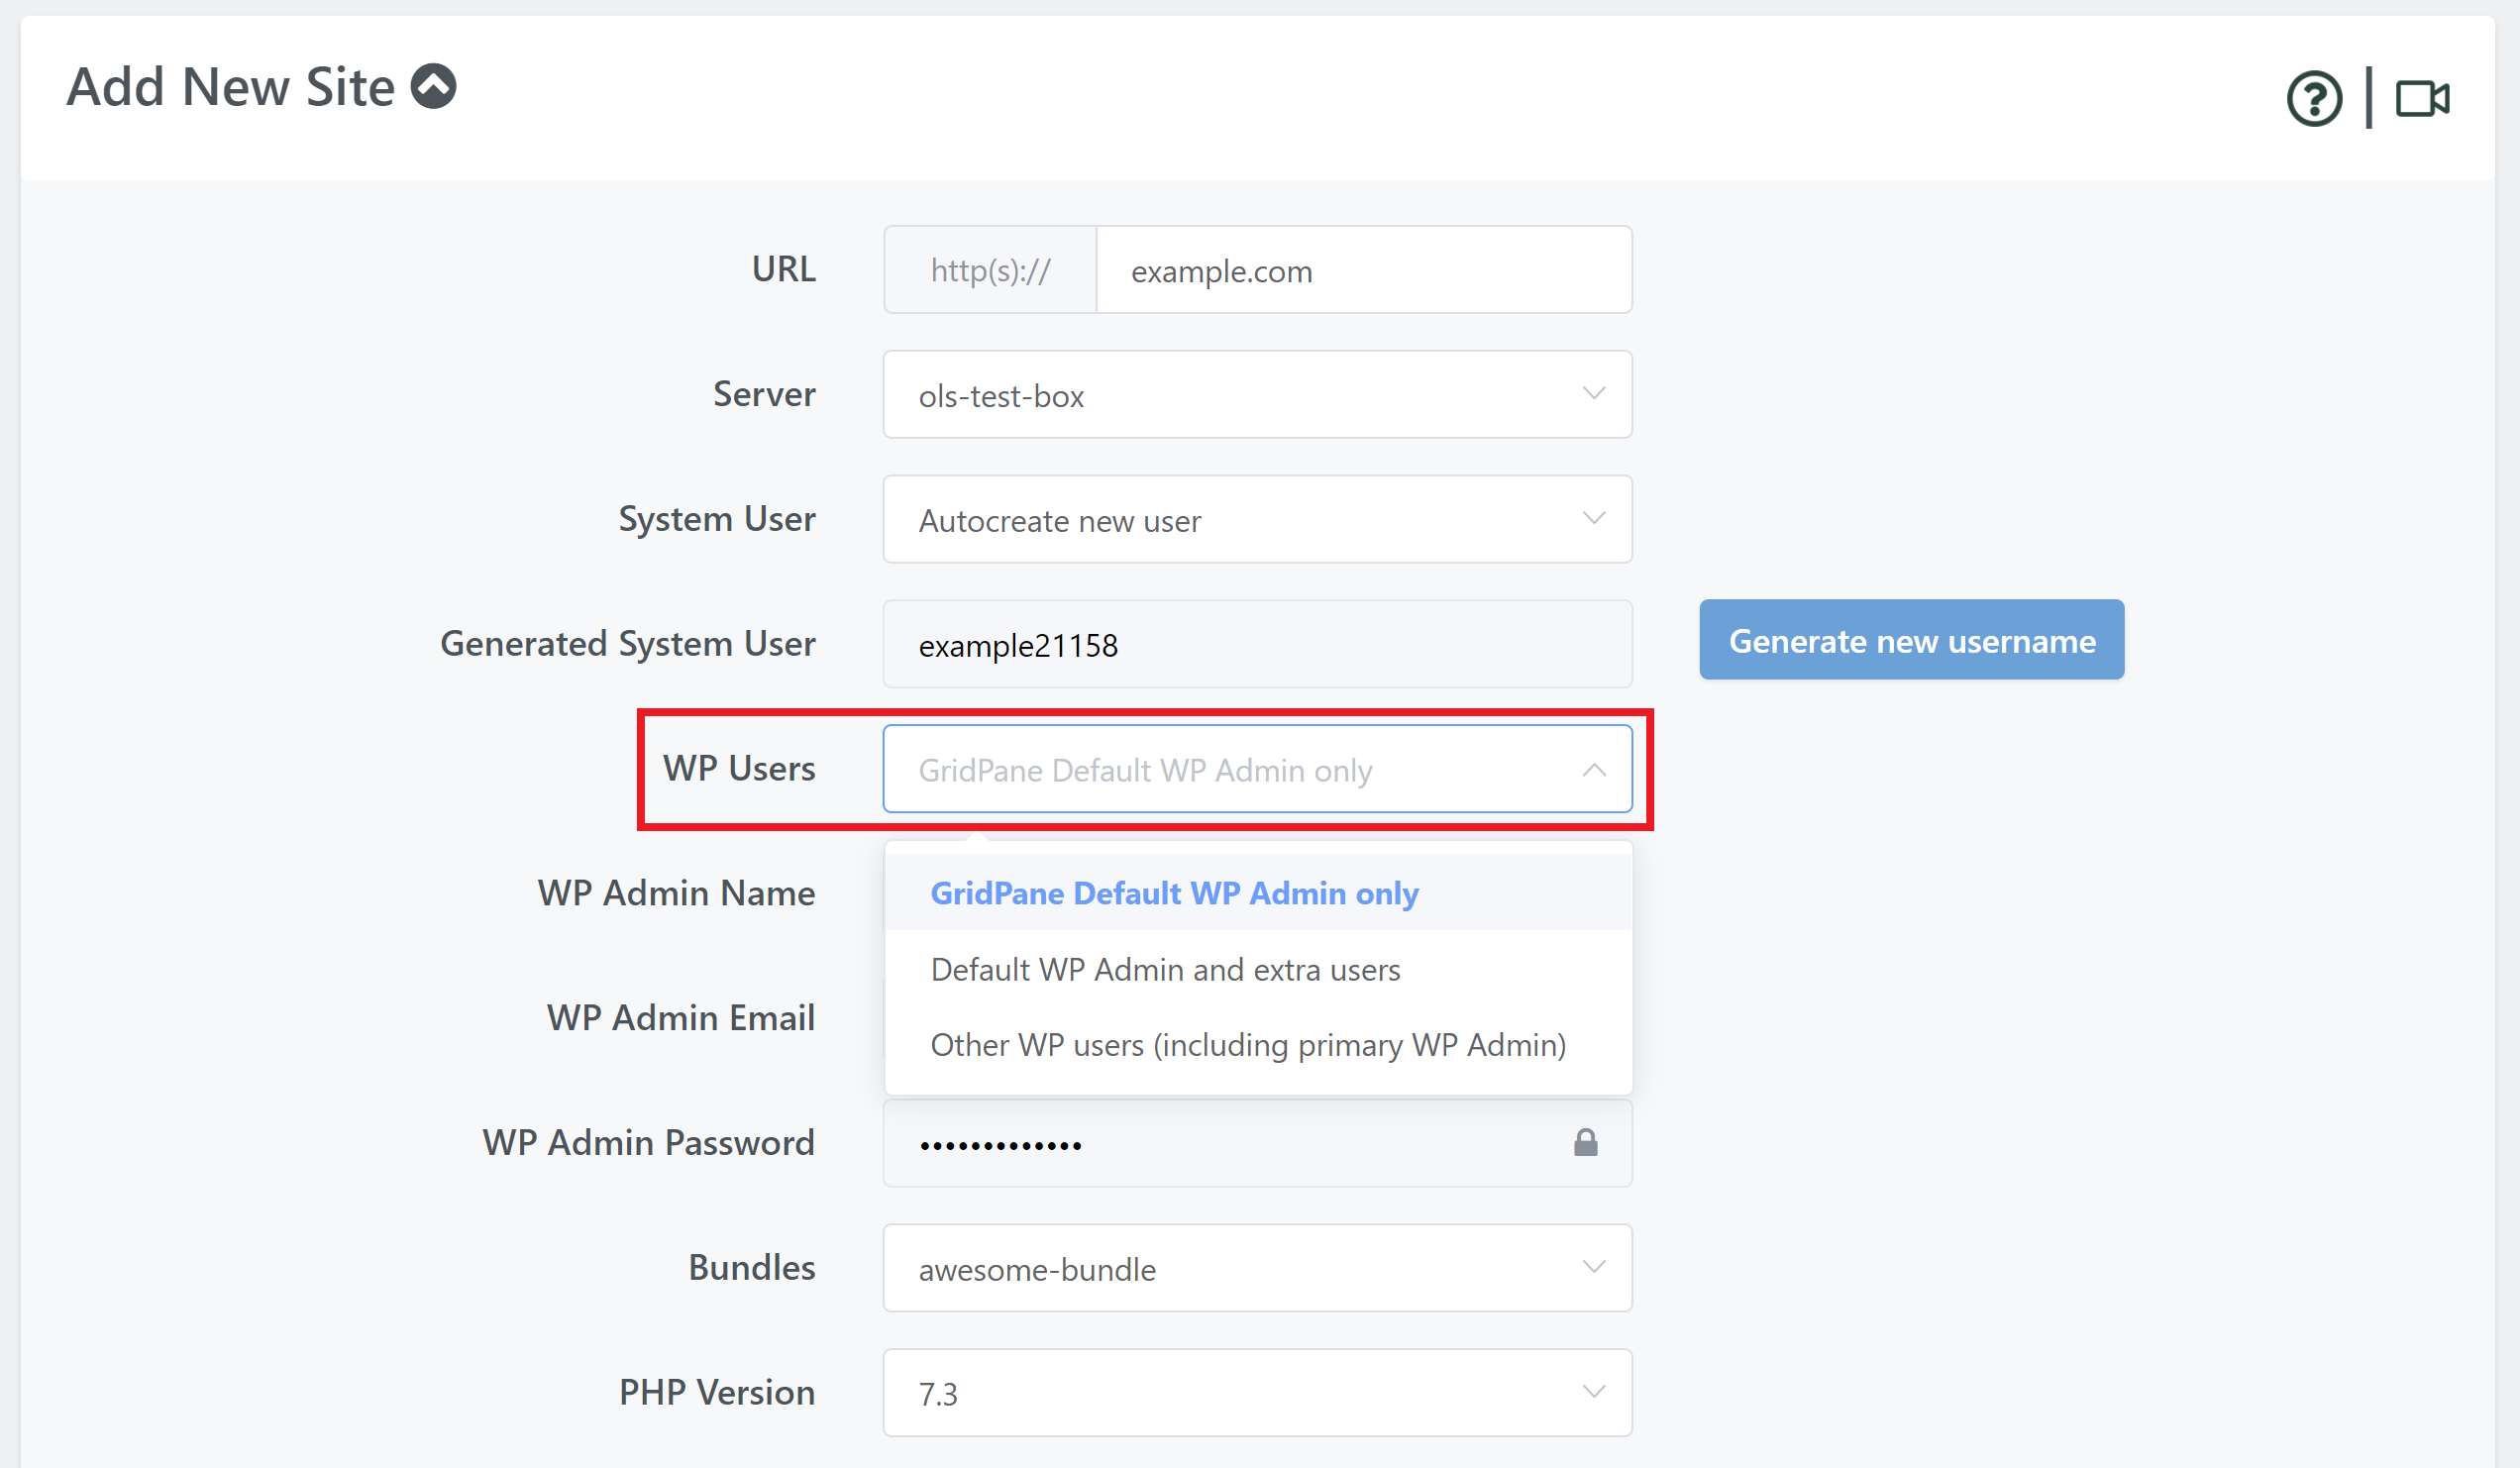Open the Server dropdown showing ols-test-box
Image resolution: width=2520 pixels, height=1468 pixels.
(1257, 394)
